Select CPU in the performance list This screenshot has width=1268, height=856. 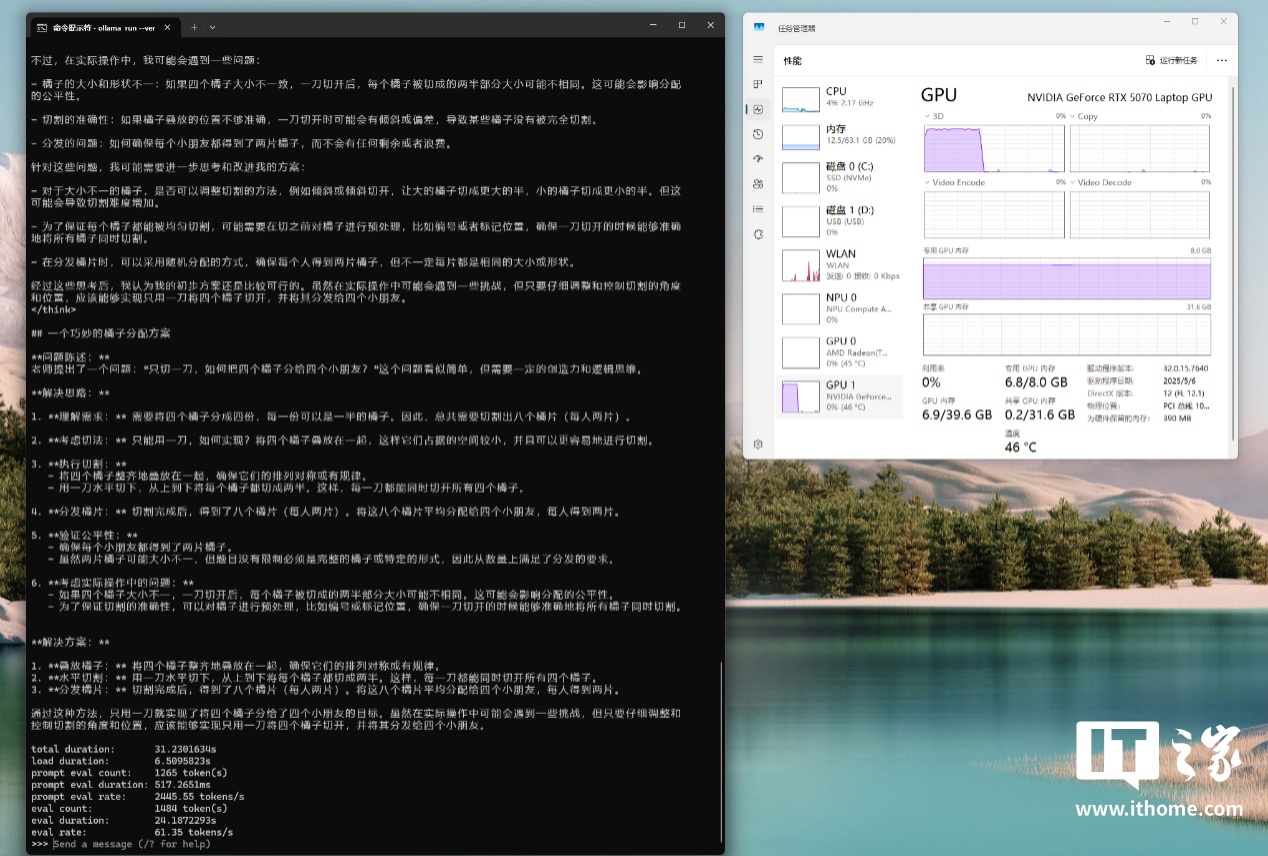(841, 97)
